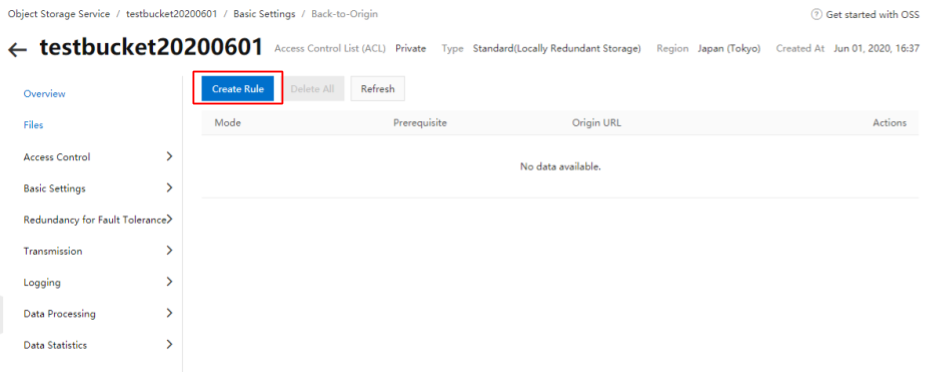The width and height of the screenshot is (935, 381).
Task: Click the 'Jun 01, 2020, 16:37' timestamp
Action: [877, 49]
